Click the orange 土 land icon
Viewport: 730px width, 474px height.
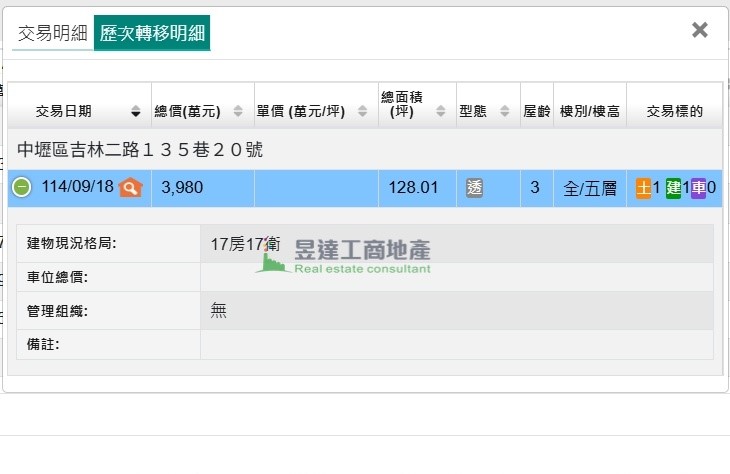pyautogui.click(x=643, y=187)
